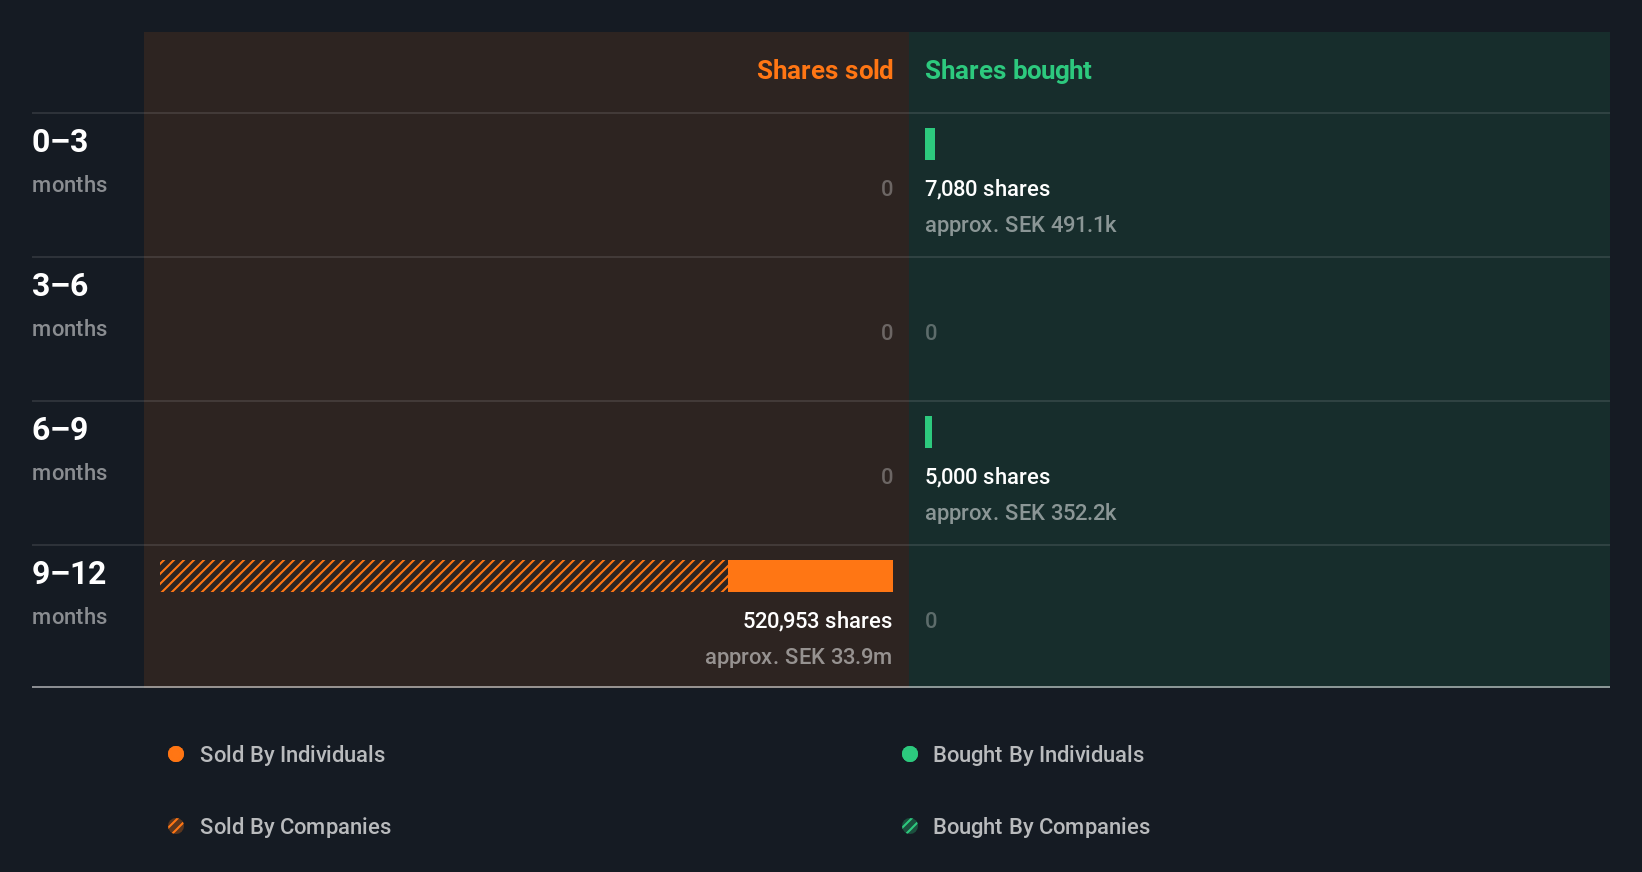Select the Sold By Companies legend label
1642x872 pixels.
(295, 826)
